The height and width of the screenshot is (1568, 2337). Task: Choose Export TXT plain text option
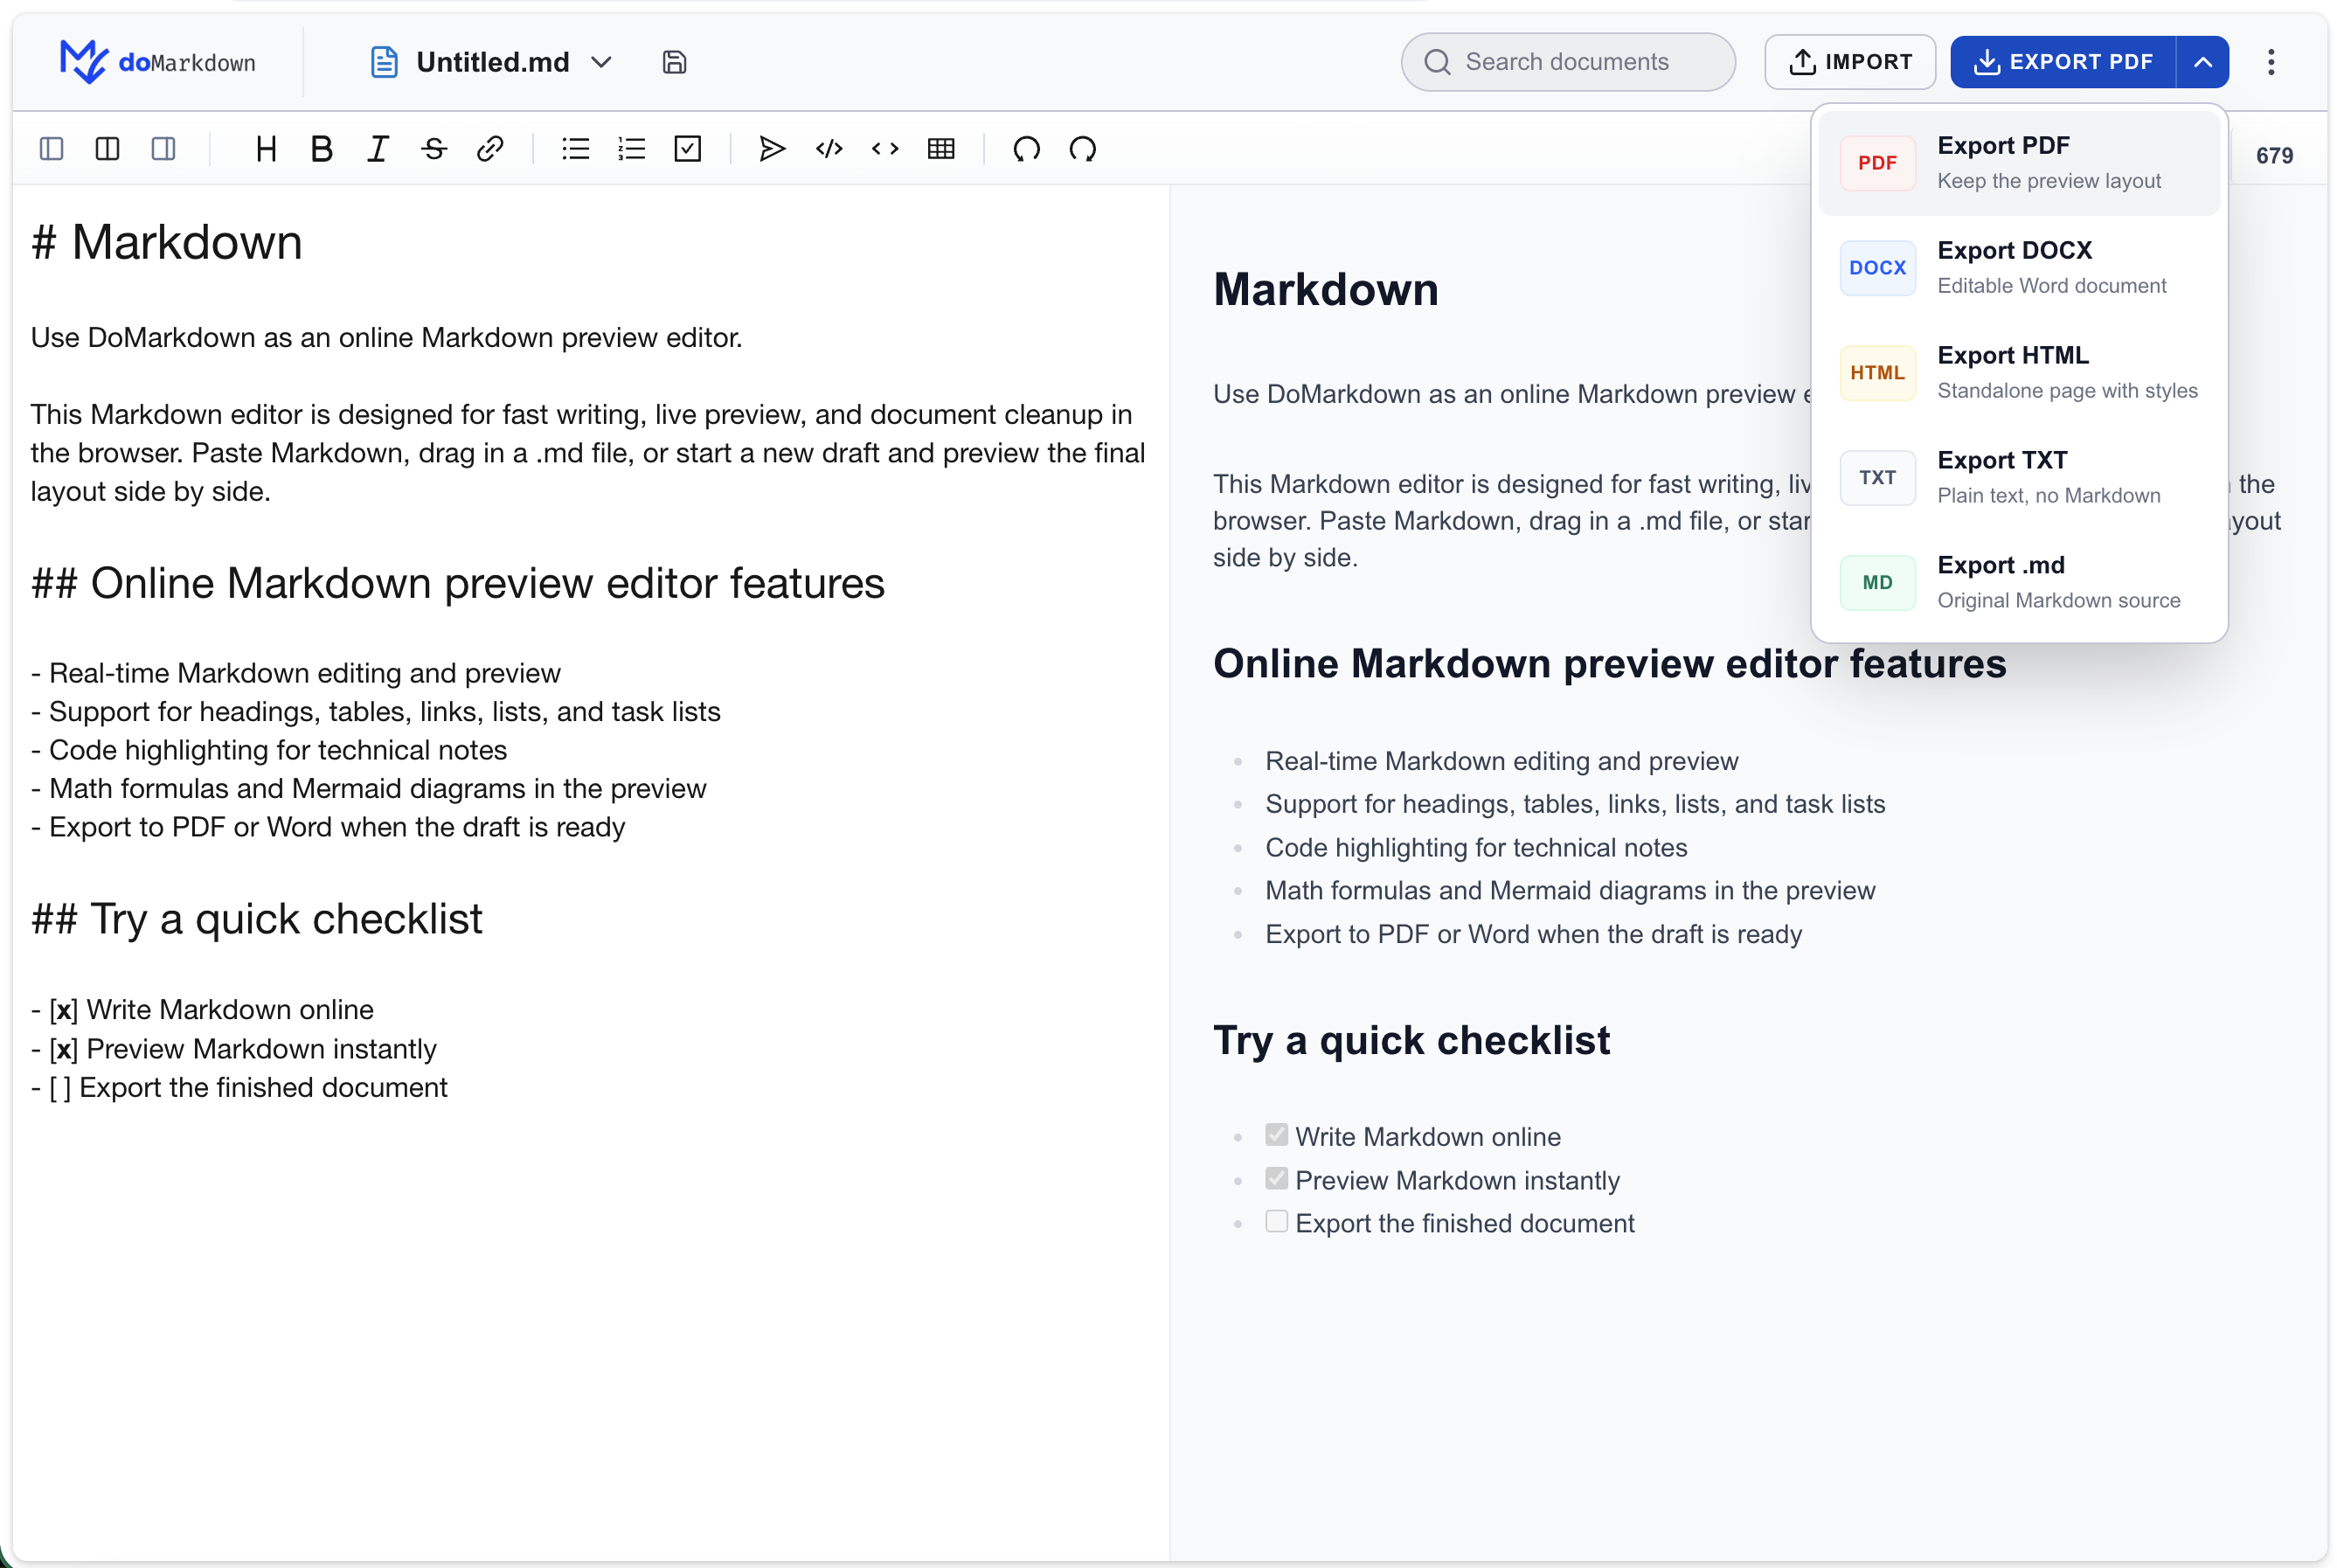tap(2018, 478)
